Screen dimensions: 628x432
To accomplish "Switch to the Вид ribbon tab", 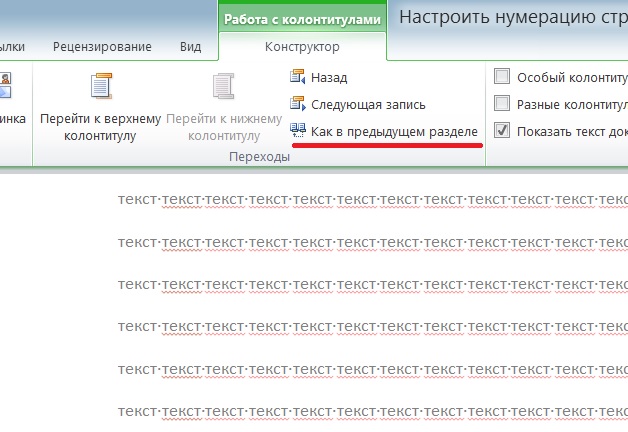I will coord(190,46).
